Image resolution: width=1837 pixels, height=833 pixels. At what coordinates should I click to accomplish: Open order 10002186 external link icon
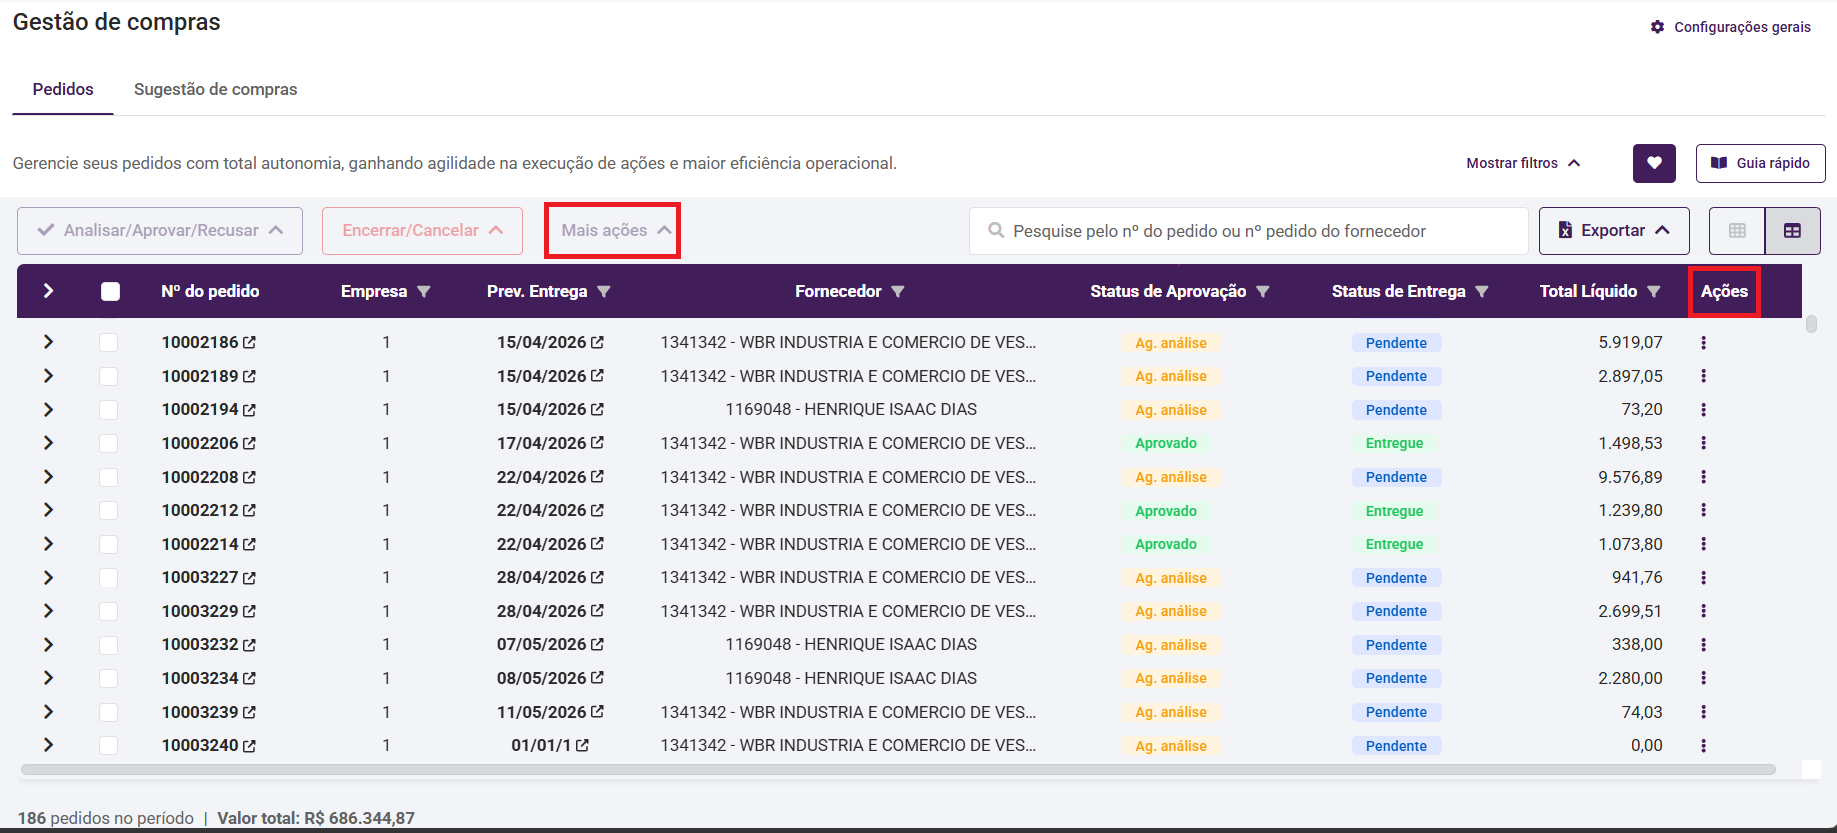point(249,342)
